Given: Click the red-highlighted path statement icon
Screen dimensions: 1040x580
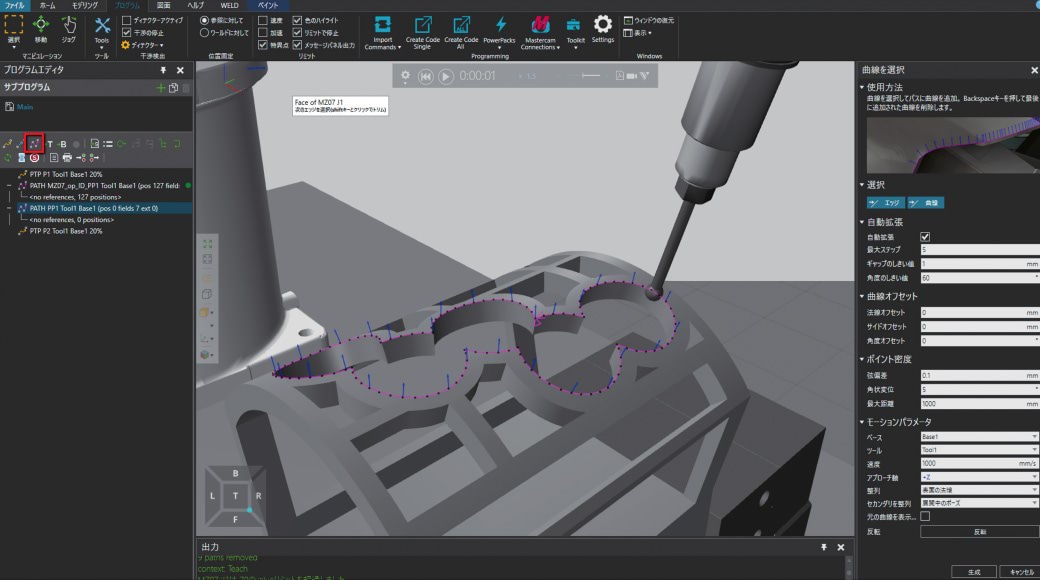Looking at the screenshot, I should (x=35, y=144).
